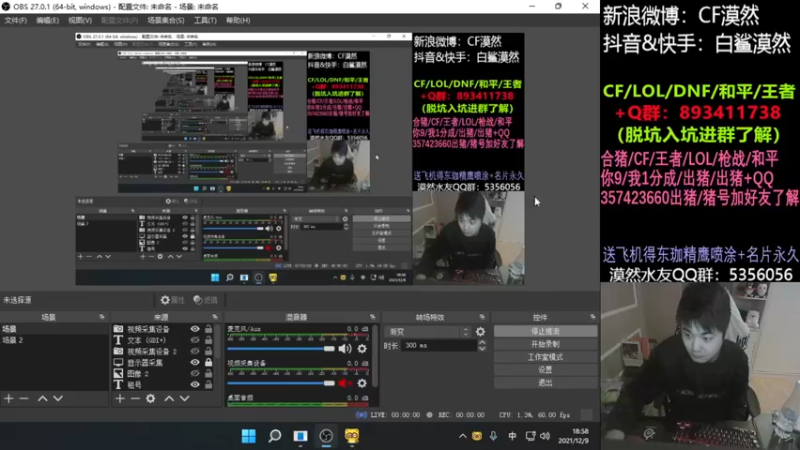This screenshot has height=450, width=800.
Task: Remove the selected source with the minus icon
Action: (135, 398)
